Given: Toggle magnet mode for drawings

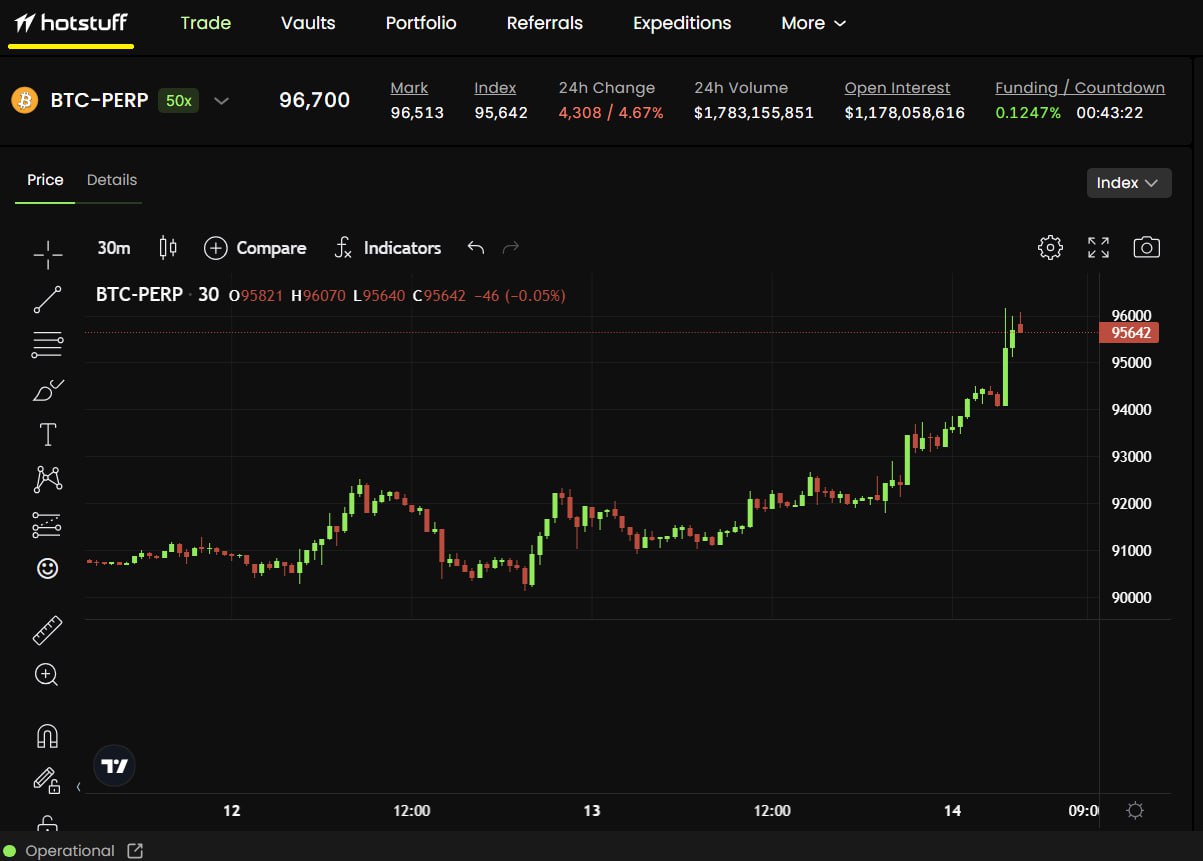Looking at the screenshot, I should point(47,736).
